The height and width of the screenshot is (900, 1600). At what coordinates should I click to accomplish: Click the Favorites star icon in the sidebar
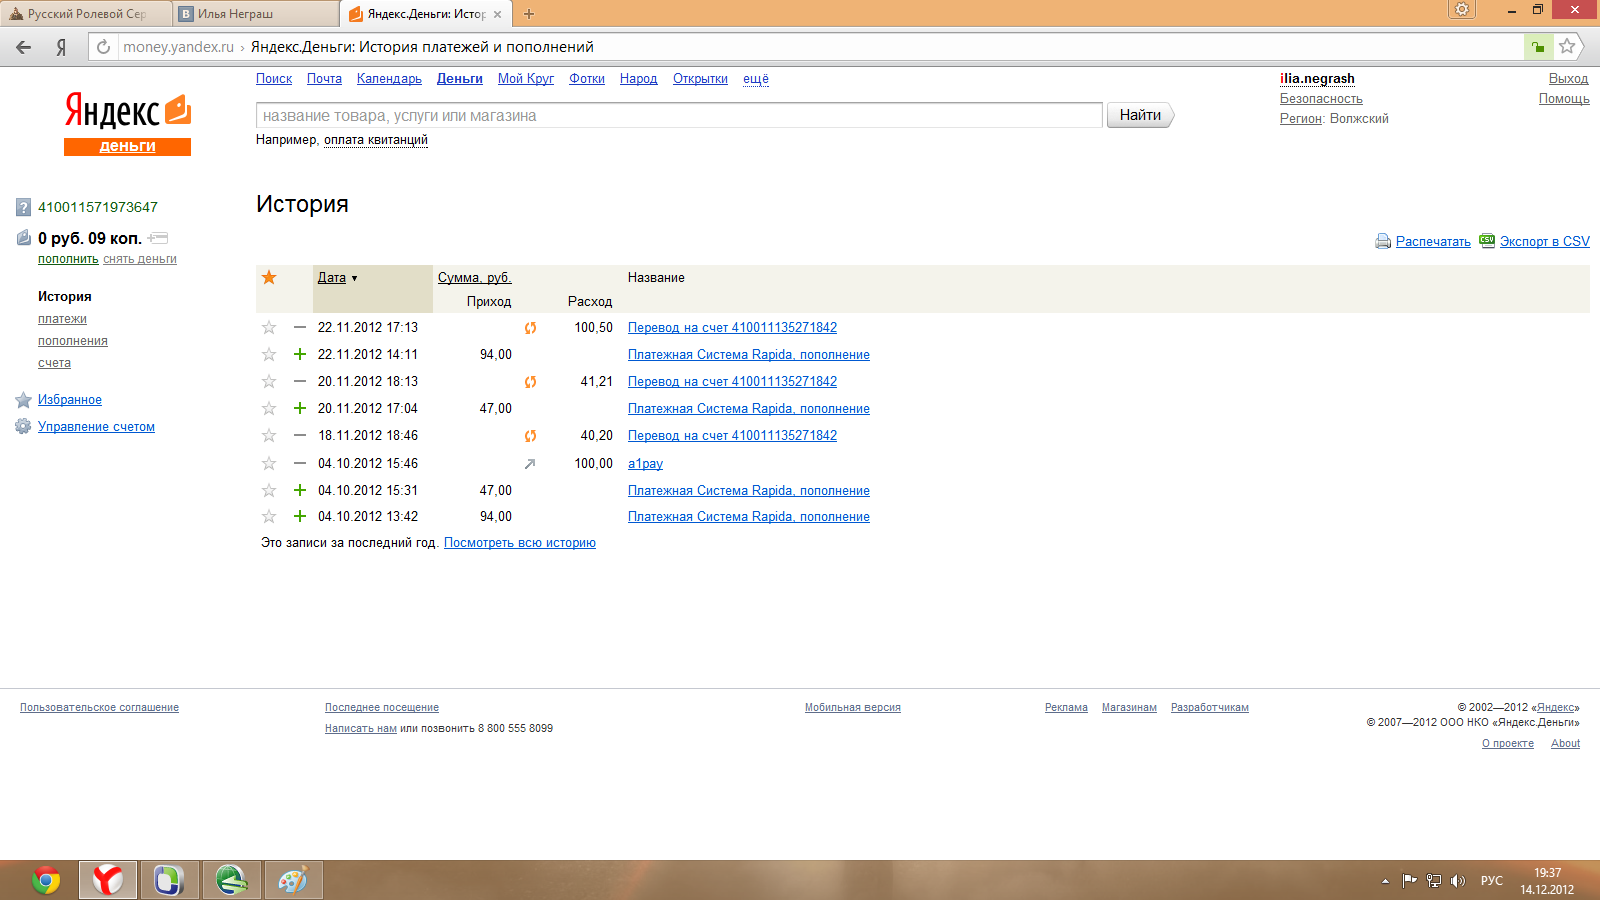pos(24,400)
